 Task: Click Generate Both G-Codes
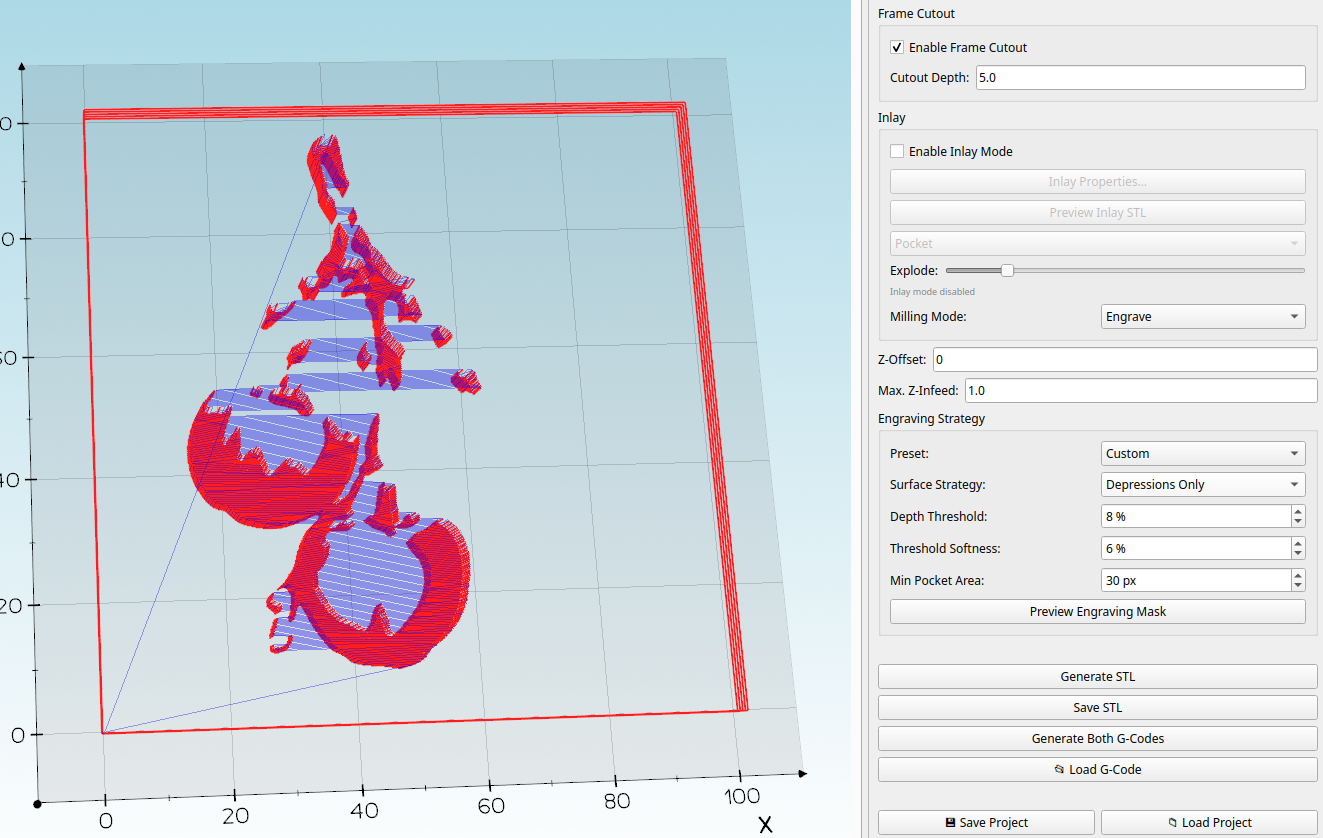click(x=1097, y=739)
